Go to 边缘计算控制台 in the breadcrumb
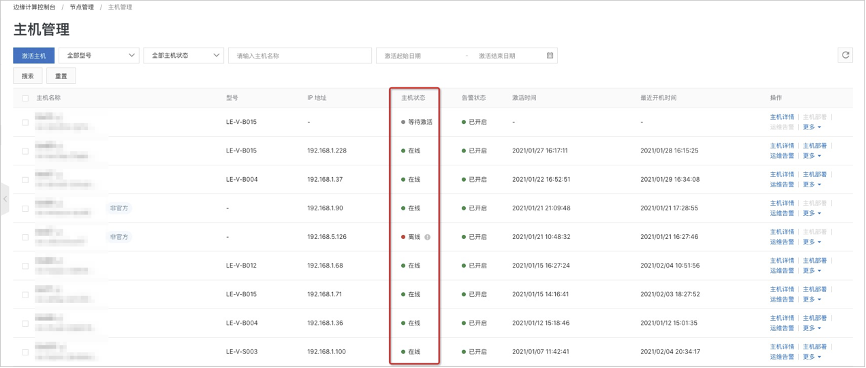This screenshot has height=368, width=866. tap(34, 7)
